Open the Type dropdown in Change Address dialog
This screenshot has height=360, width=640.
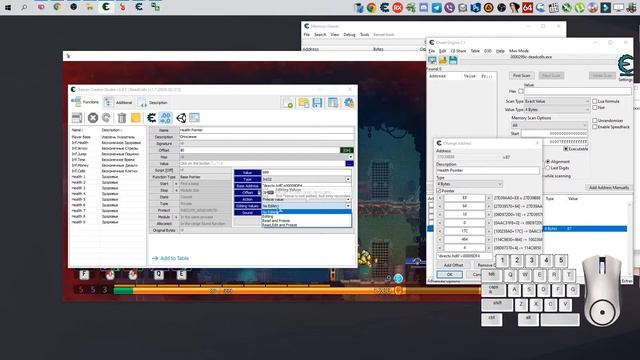click(x=469, y=184)
